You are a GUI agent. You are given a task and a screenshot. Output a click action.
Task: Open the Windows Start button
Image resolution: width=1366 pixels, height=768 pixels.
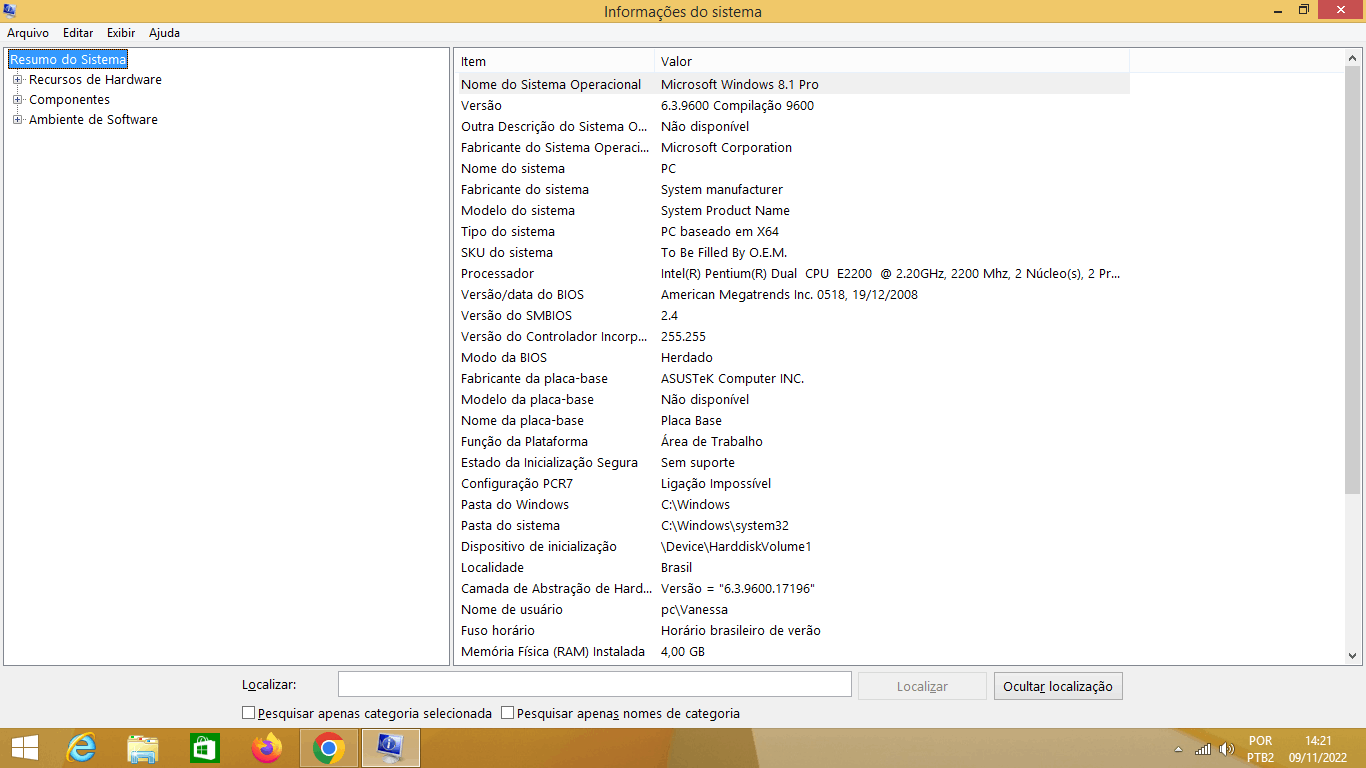tap(25, 748)
